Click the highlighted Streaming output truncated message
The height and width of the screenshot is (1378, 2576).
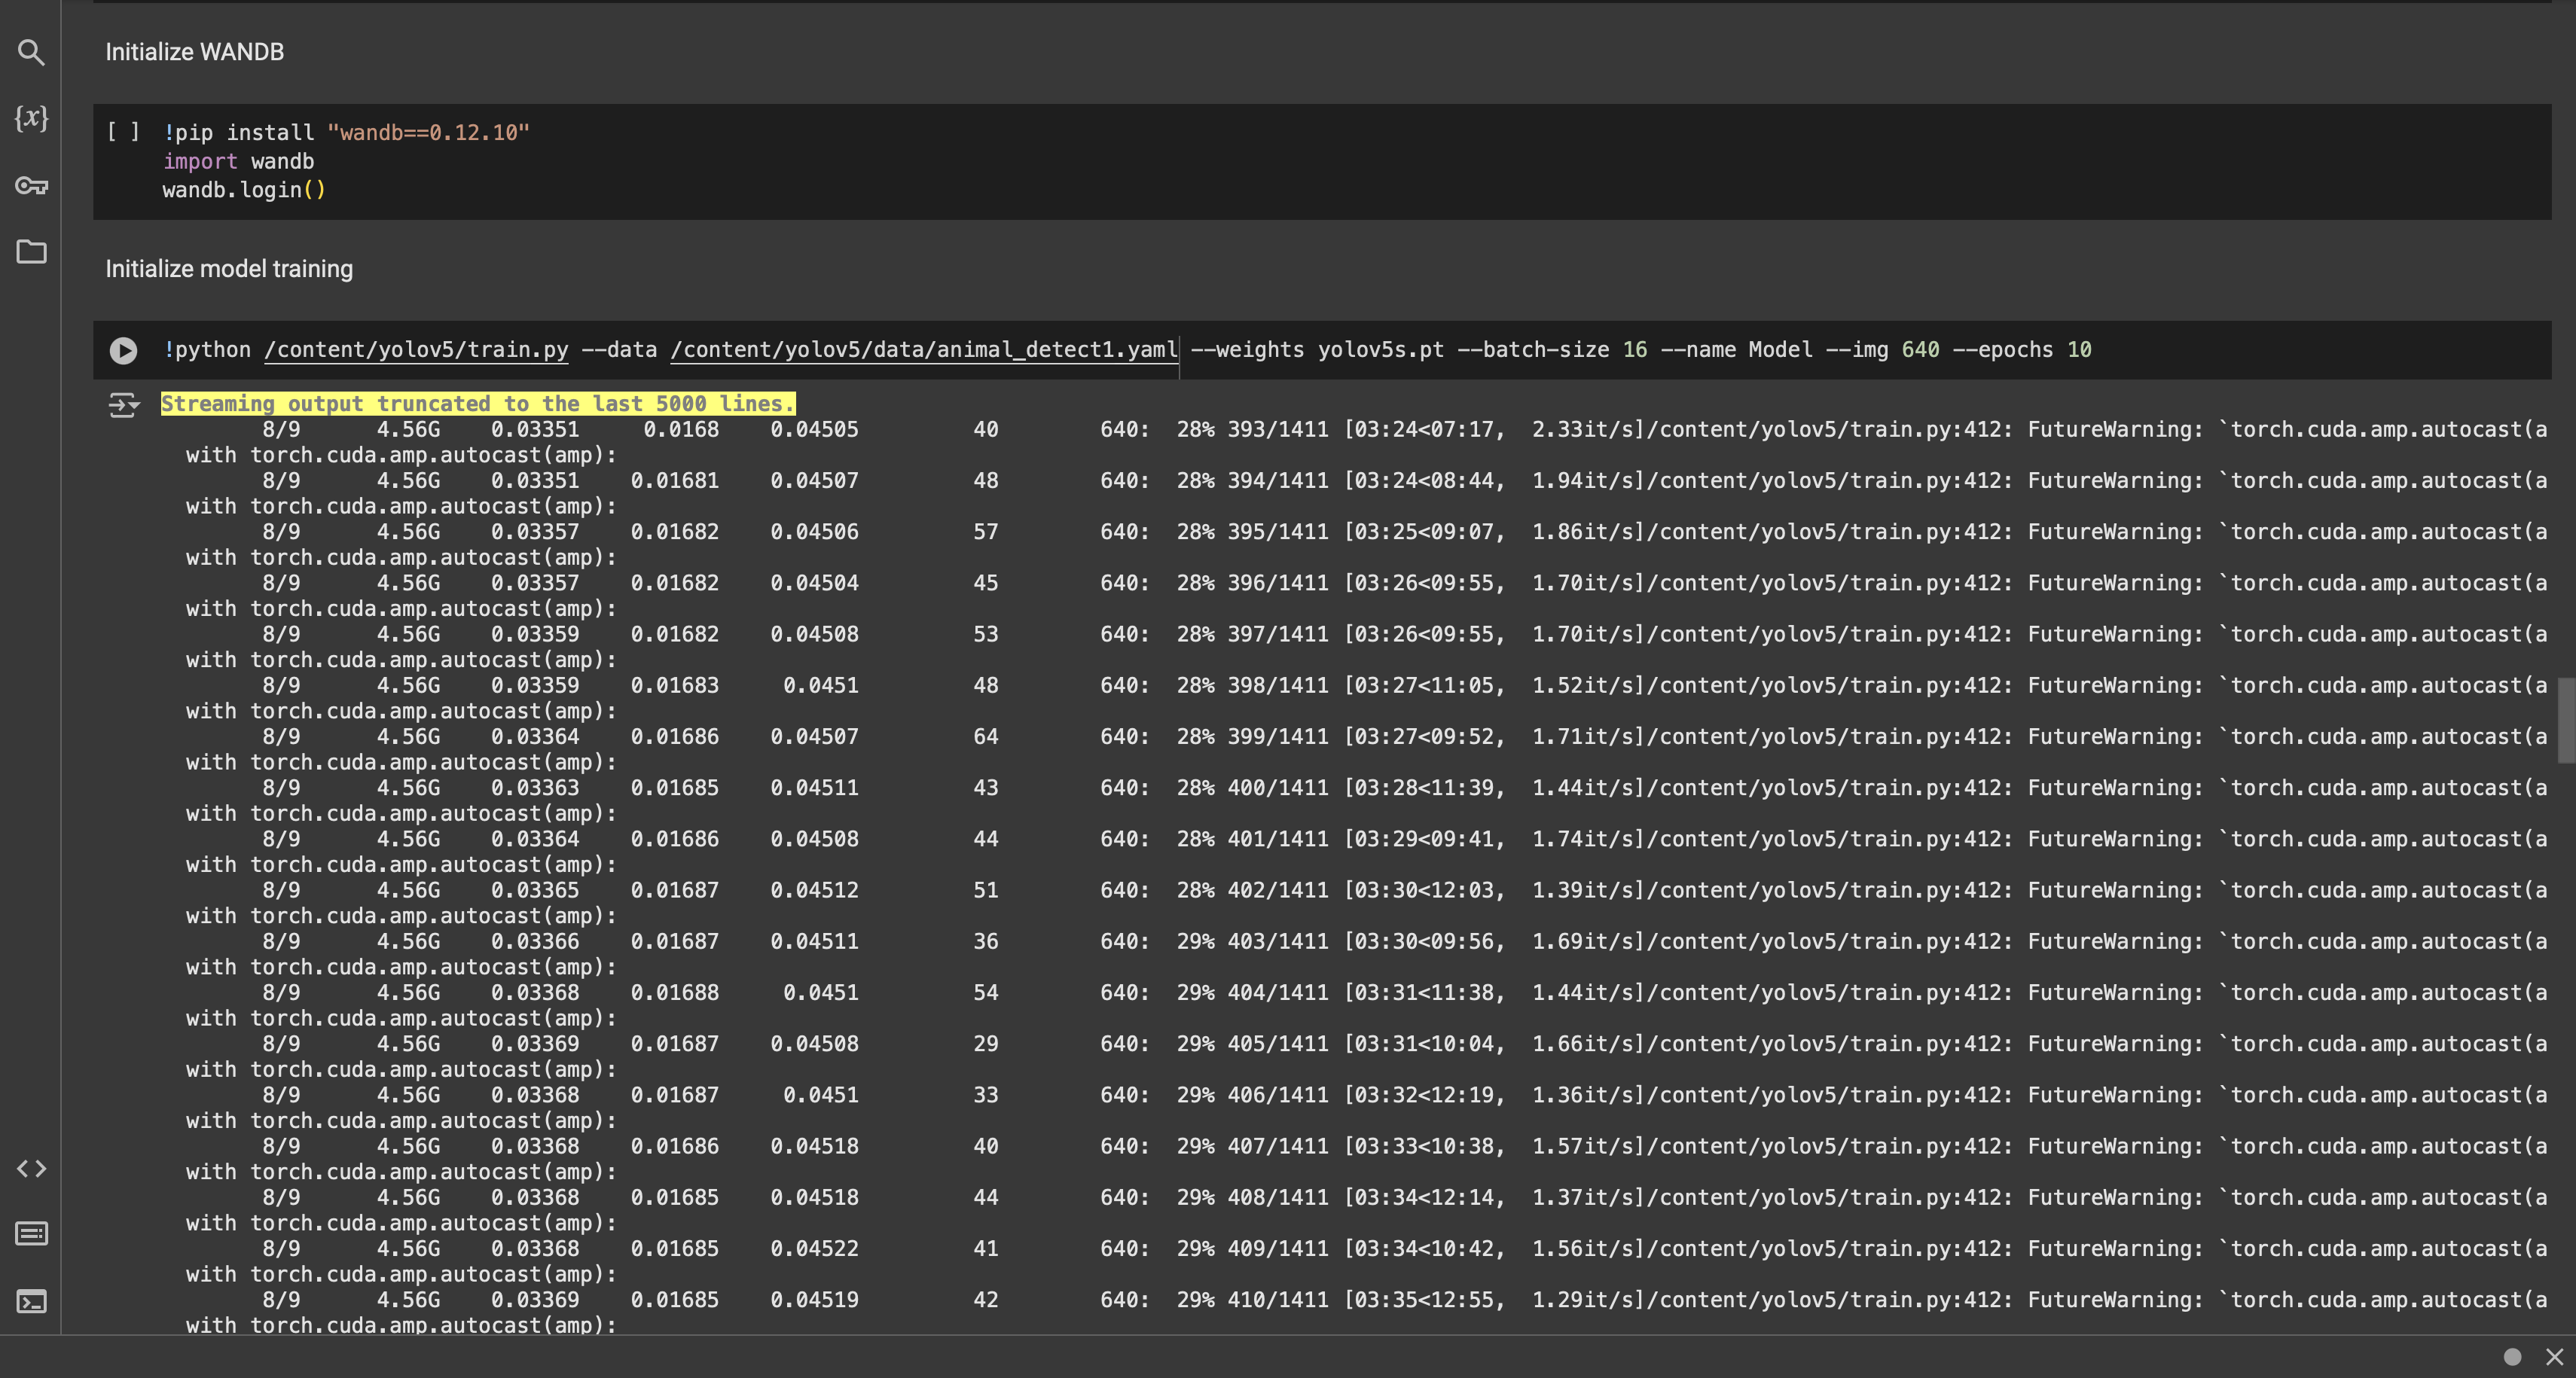click(478, 404)
